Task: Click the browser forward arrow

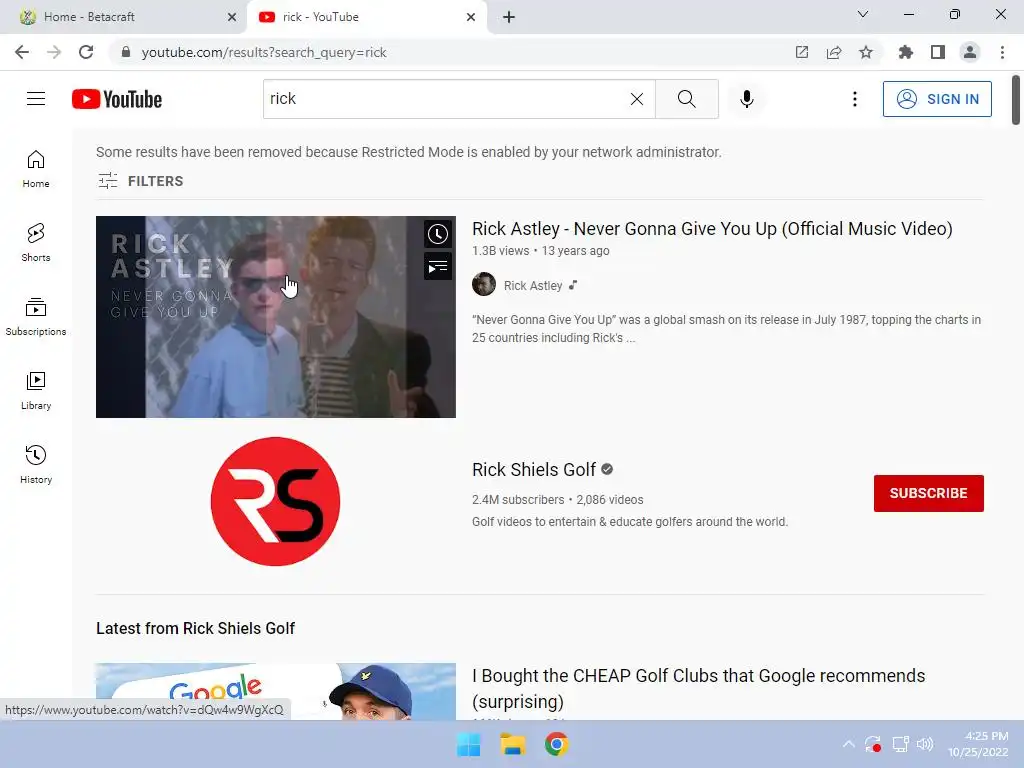Action: click(x=54, y=52)
